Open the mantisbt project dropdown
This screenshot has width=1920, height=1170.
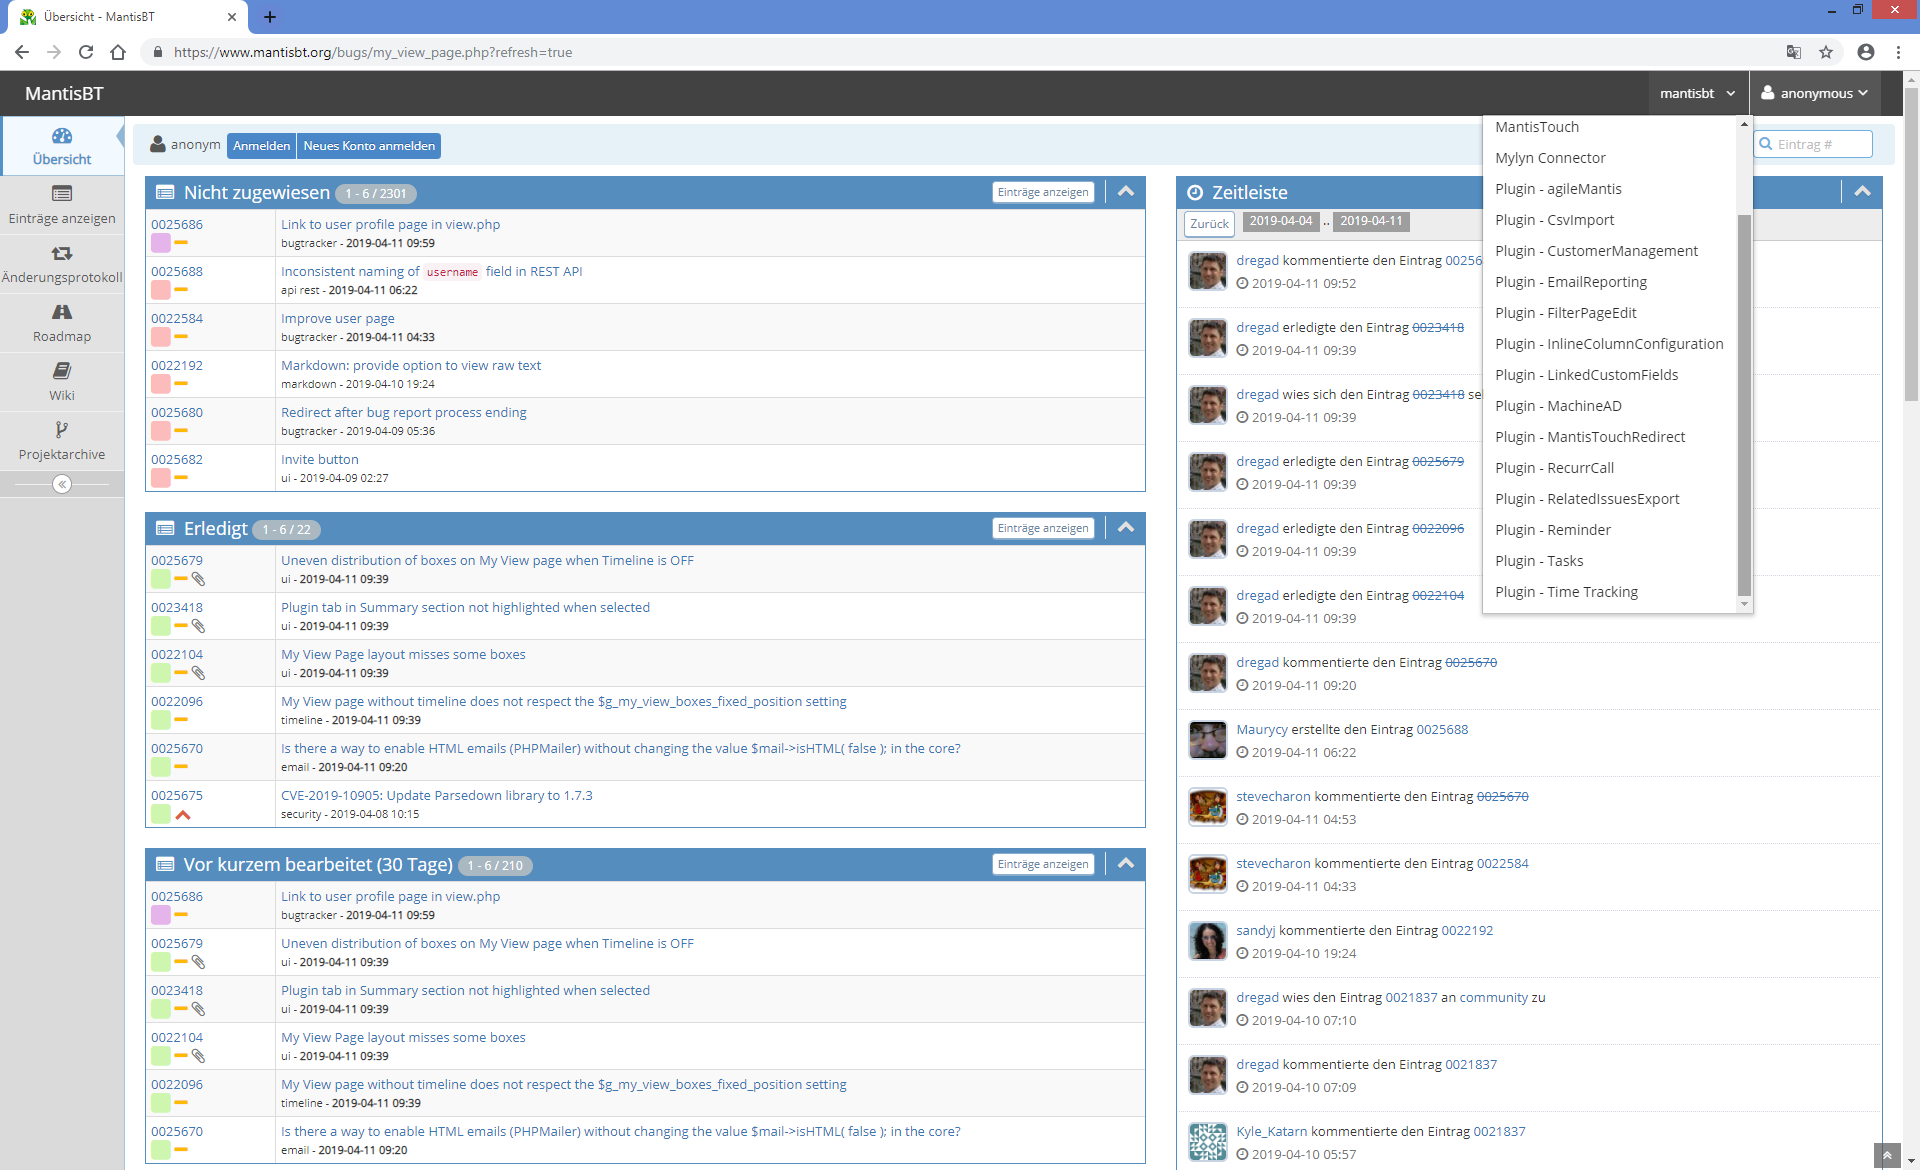click(x=1698, y=93)
